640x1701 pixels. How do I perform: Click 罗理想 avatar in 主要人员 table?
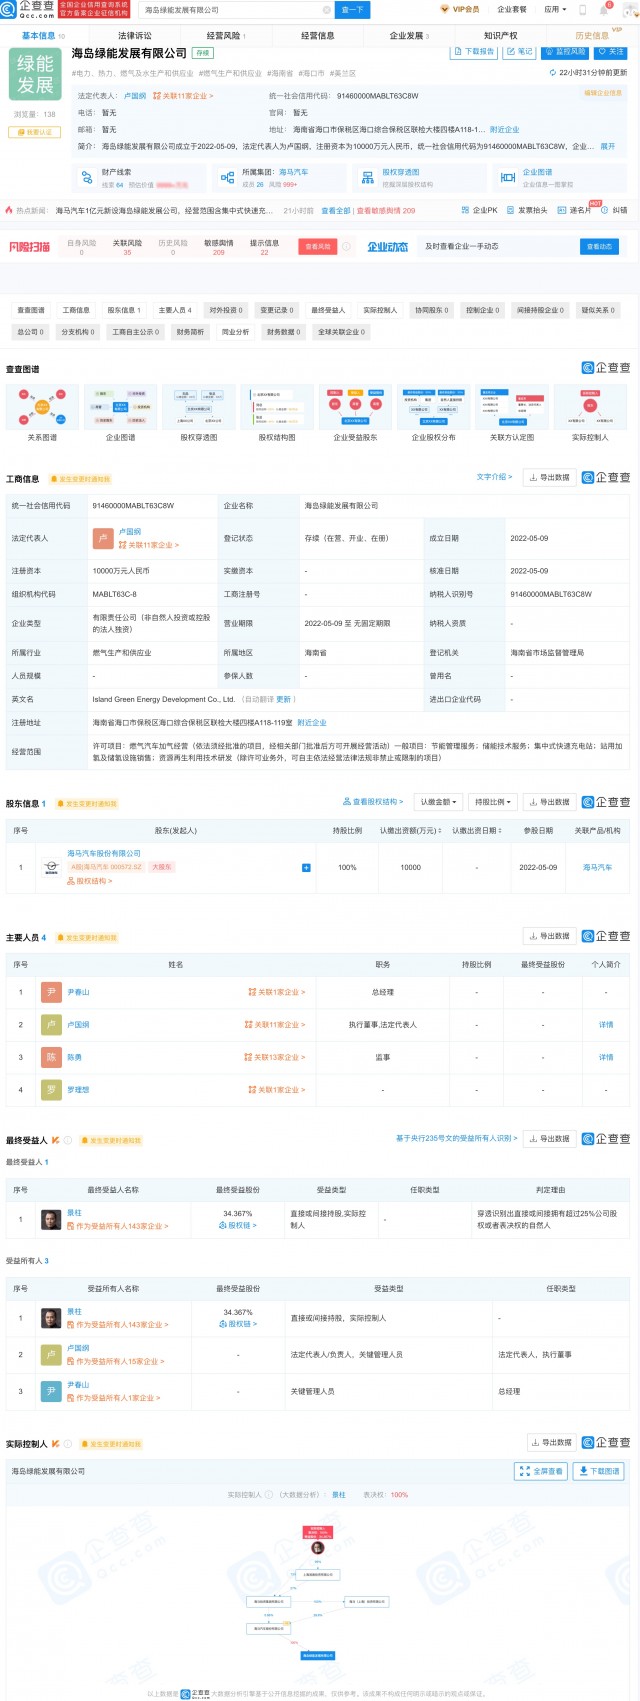pos(51,1089)
